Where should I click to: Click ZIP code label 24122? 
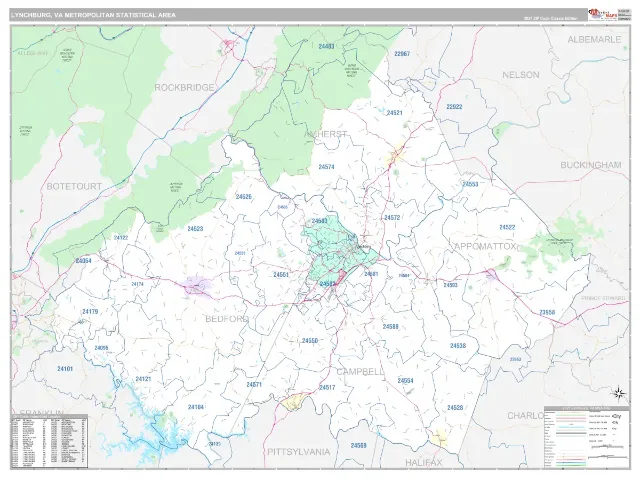[121, 238]
